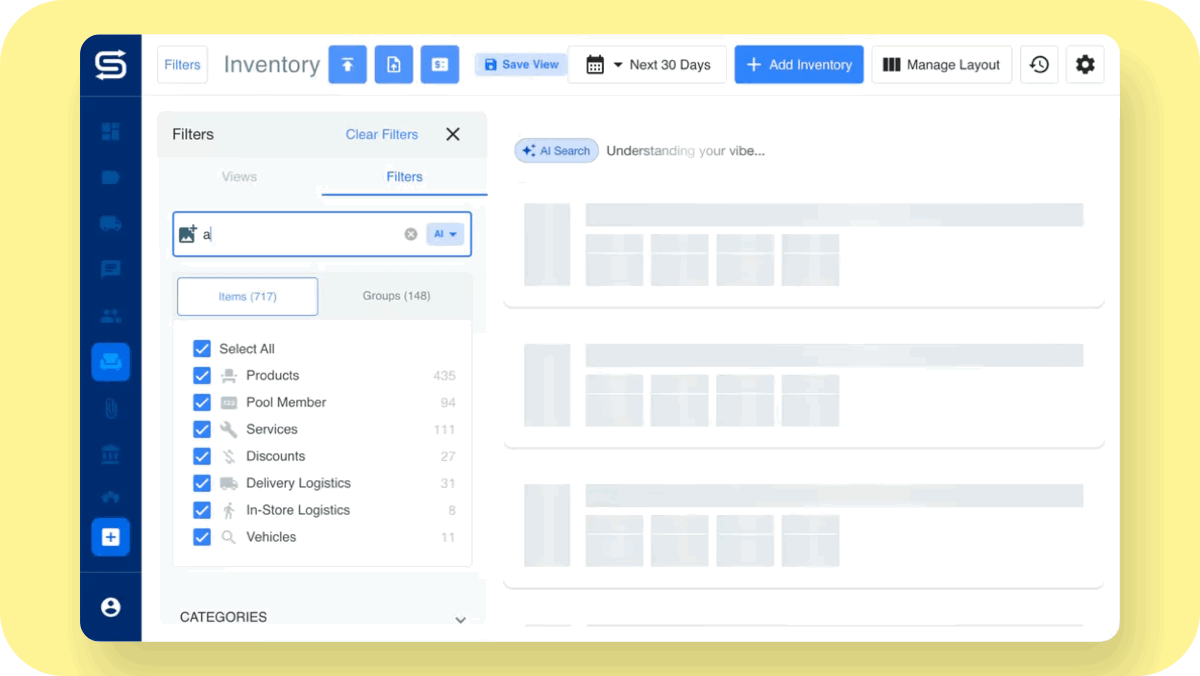This screenshot has height=676, width=1200.
Task: Open the delivery truck icon in the sidebar
Action: (x=110, y=223)
